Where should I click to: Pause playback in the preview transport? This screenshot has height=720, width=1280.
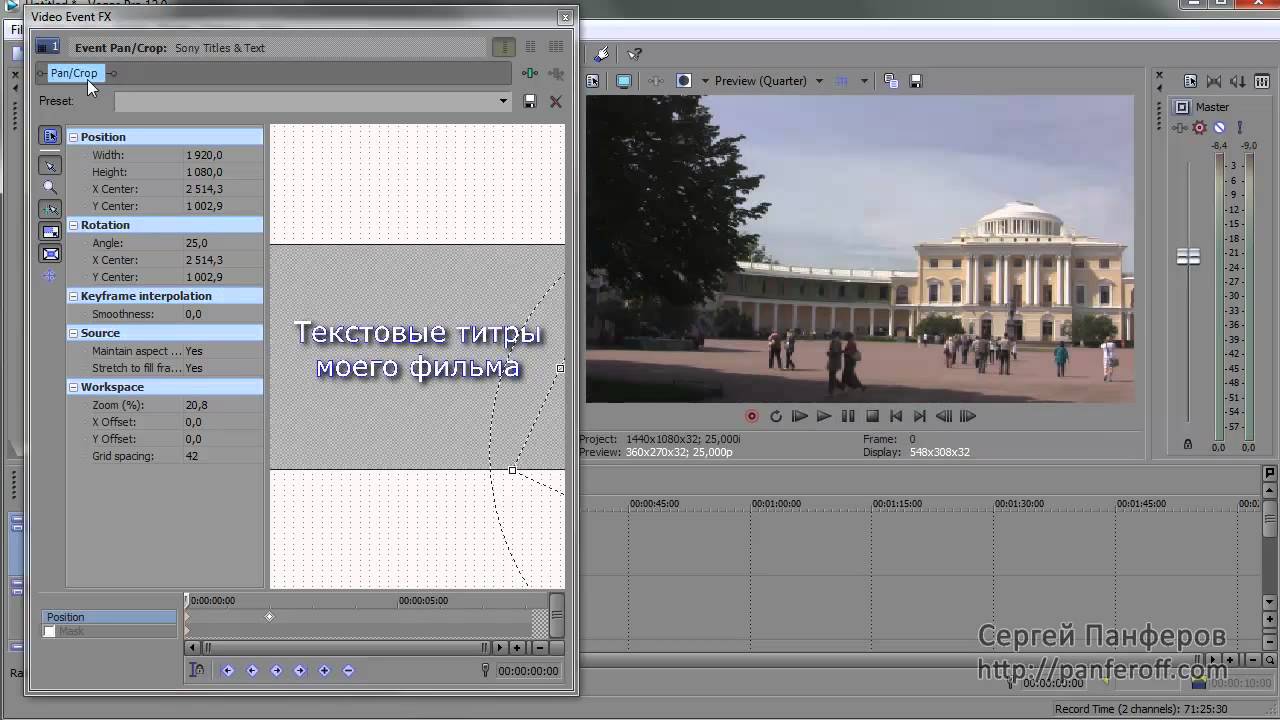[x=848, y=416]
